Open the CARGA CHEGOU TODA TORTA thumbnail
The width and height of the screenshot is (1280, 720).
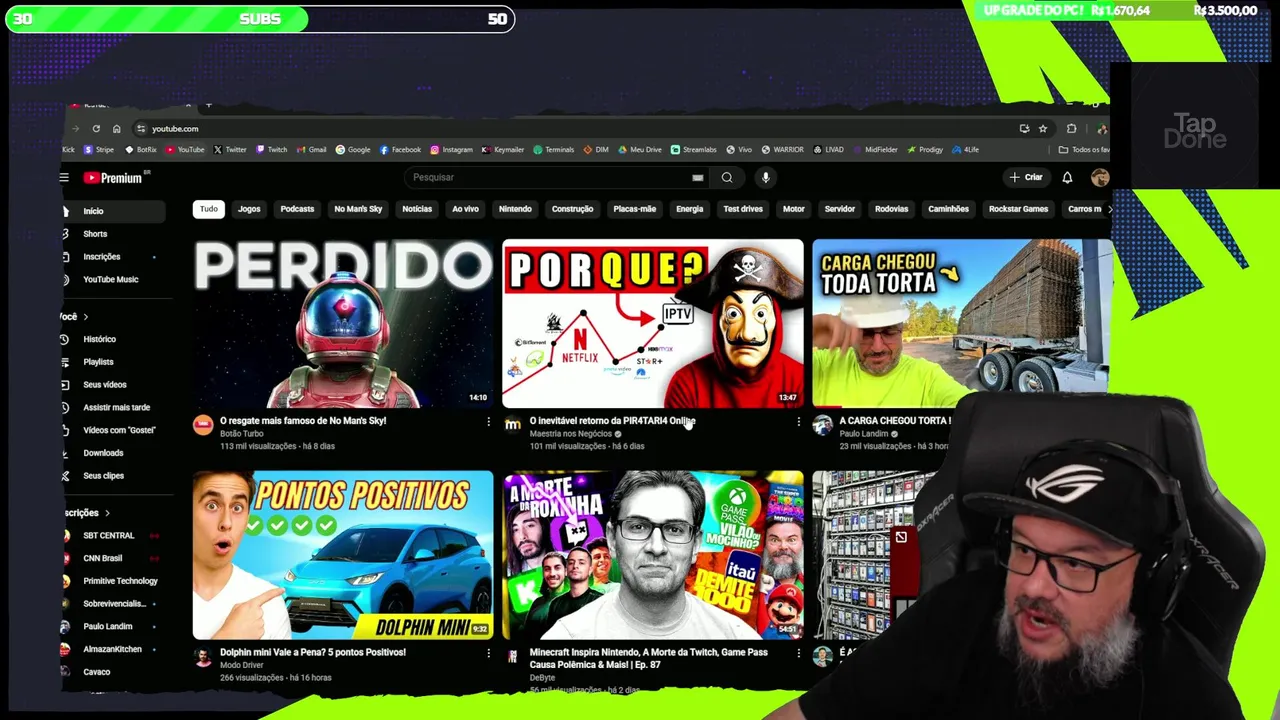click(x=961, y=323)
